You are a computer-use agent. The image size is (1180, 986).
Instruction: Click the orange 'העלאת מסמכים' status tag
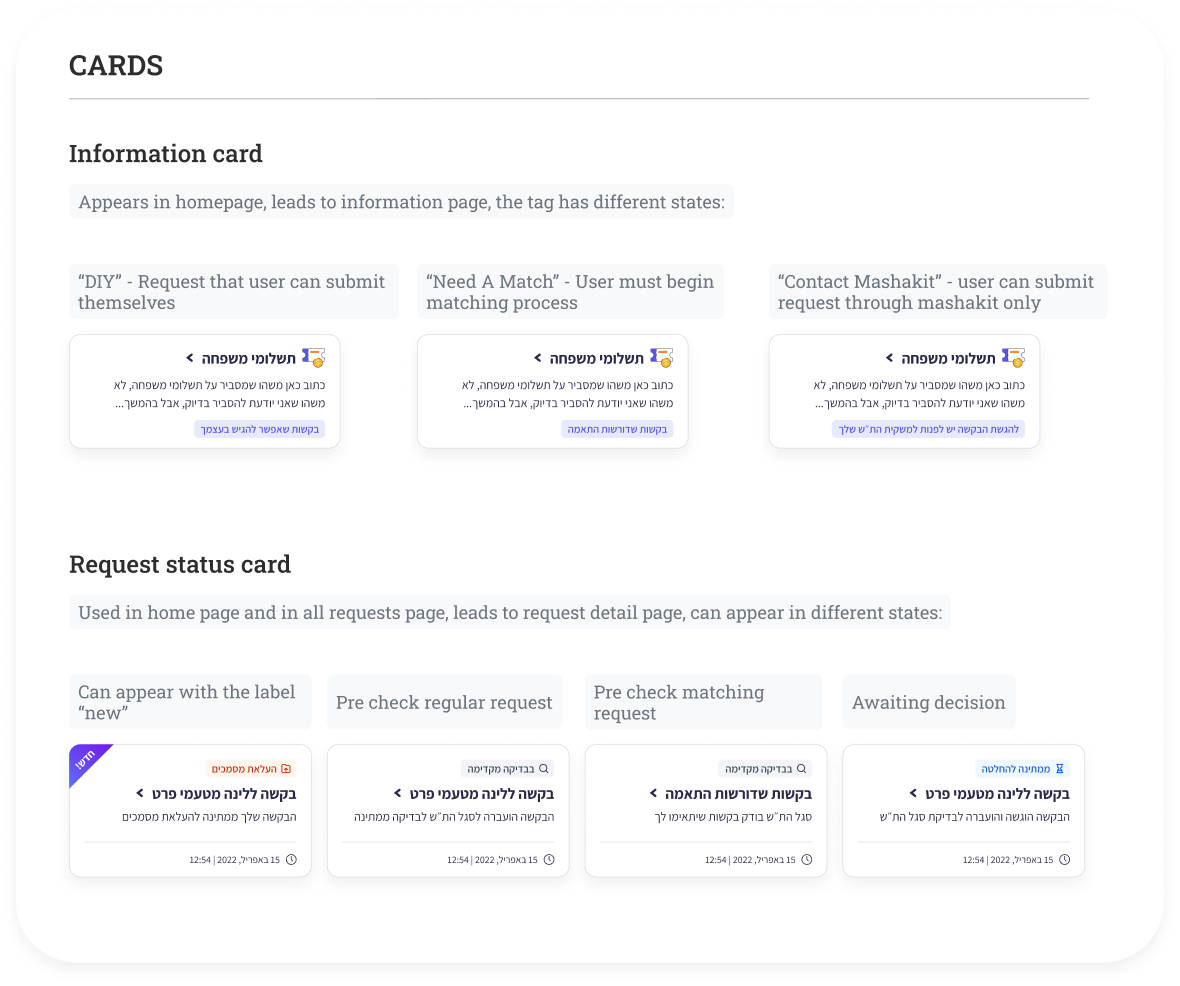[x=251, y=769]
